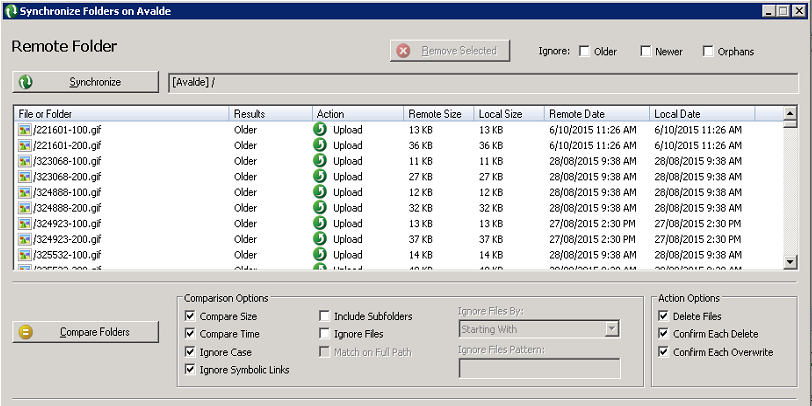Click the file icon for 324888-100.gif

[24, 193]
